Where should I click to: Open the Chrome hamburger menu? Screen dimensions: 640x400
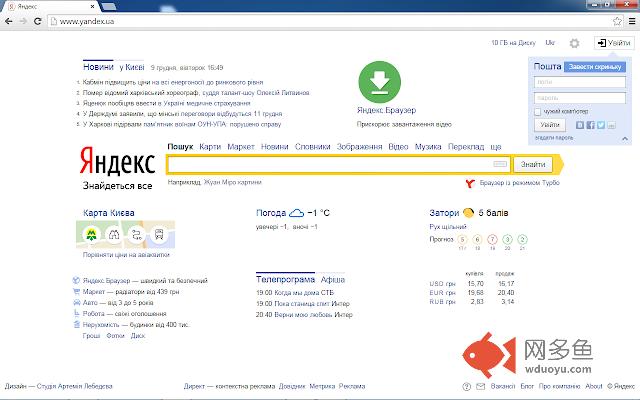(x=632, y=21)
